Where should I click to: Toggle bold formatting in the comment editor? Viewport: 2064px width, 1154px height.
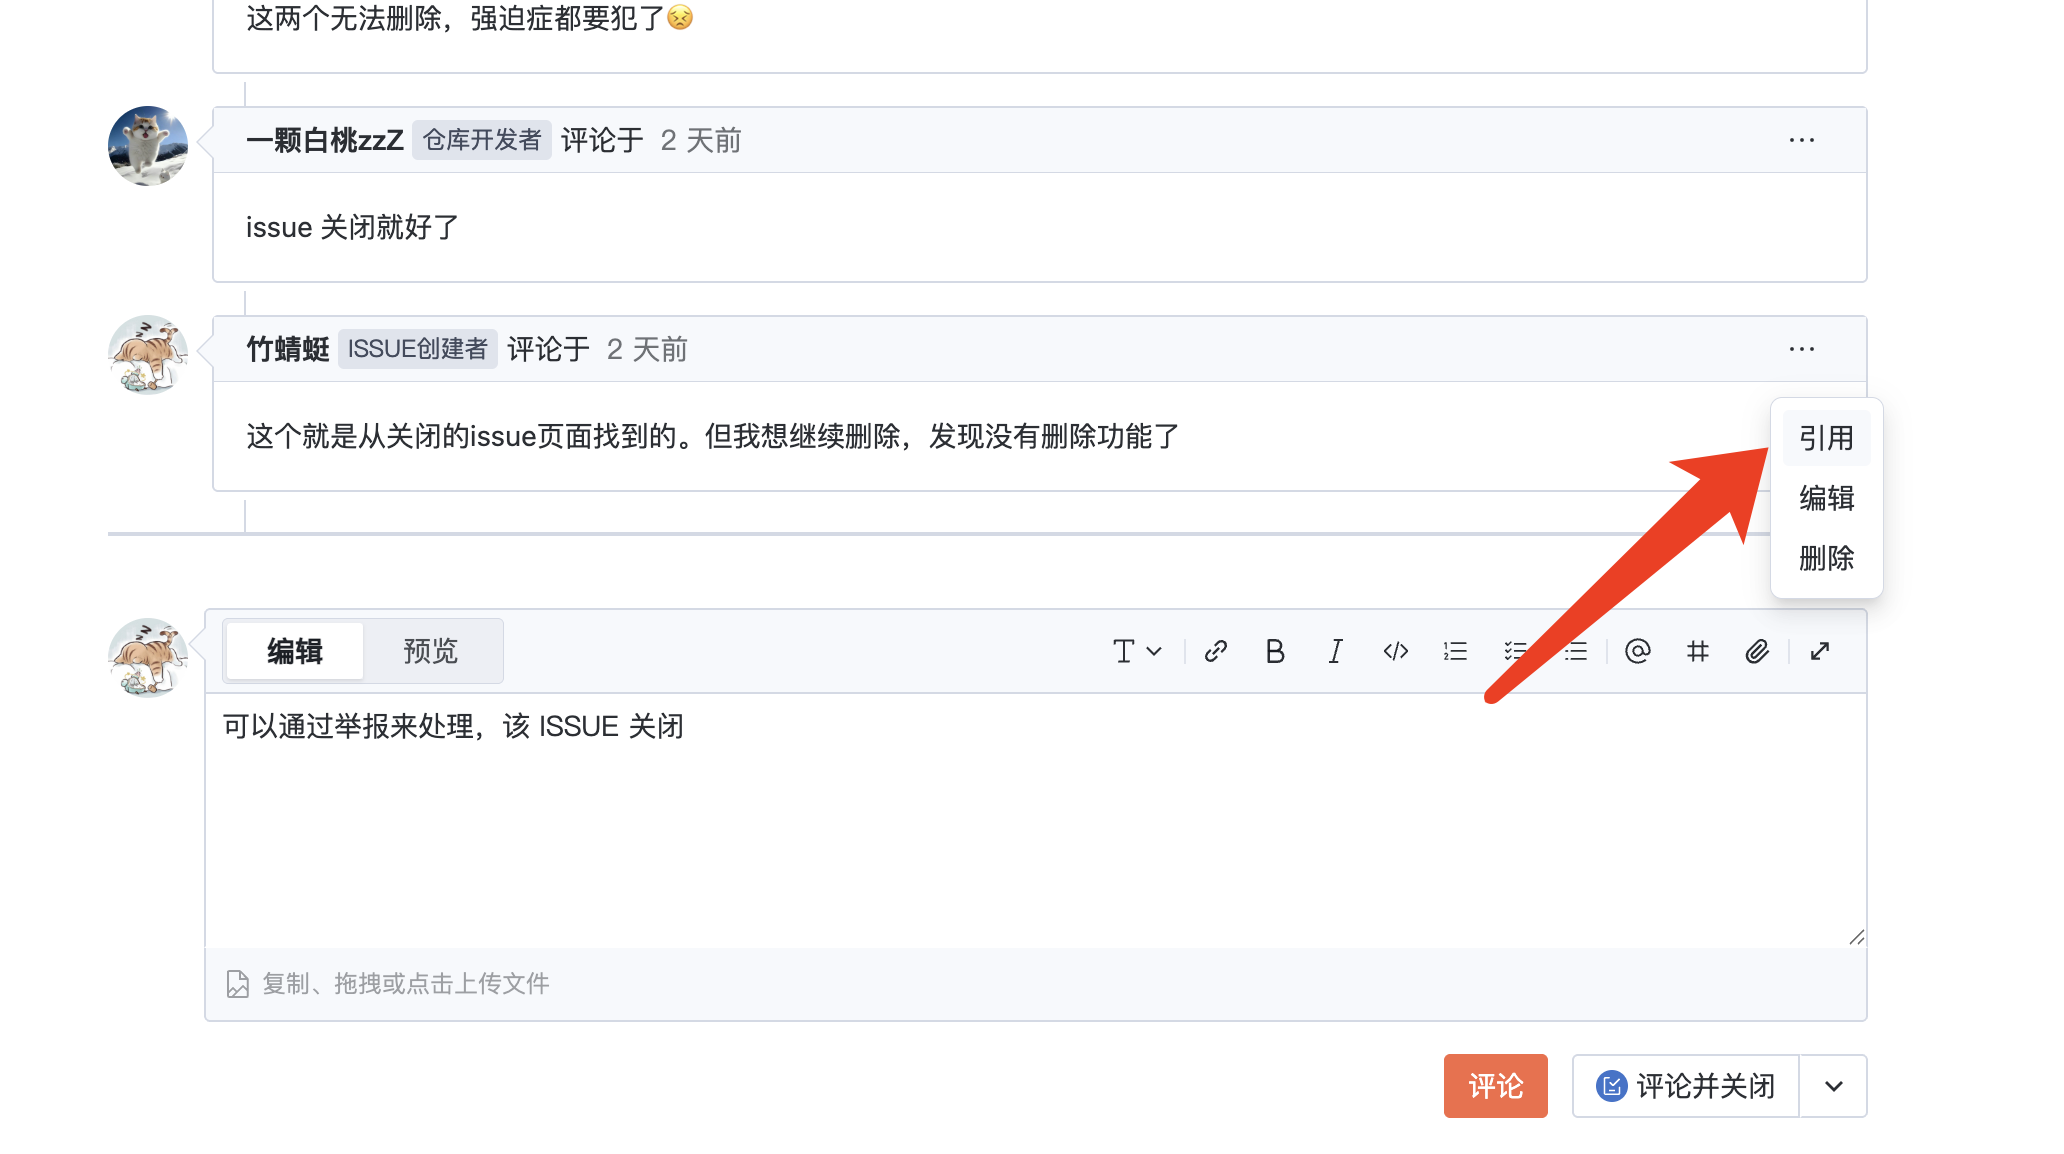point(1274,651)
